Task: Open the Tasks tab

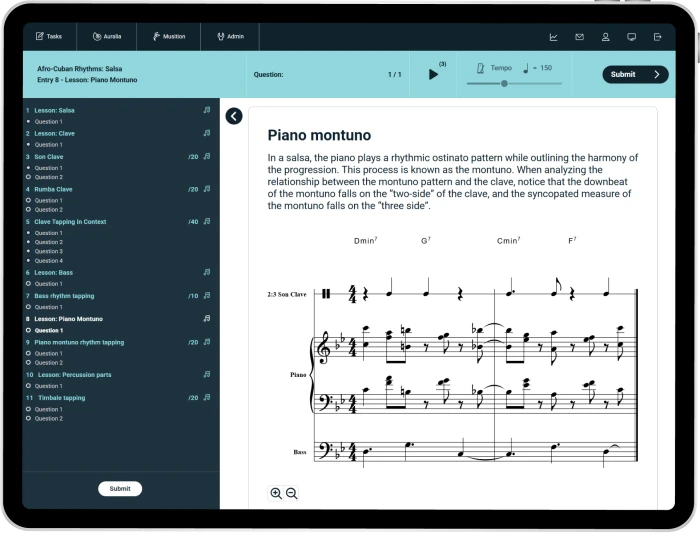Action: [x=49, y=37]
